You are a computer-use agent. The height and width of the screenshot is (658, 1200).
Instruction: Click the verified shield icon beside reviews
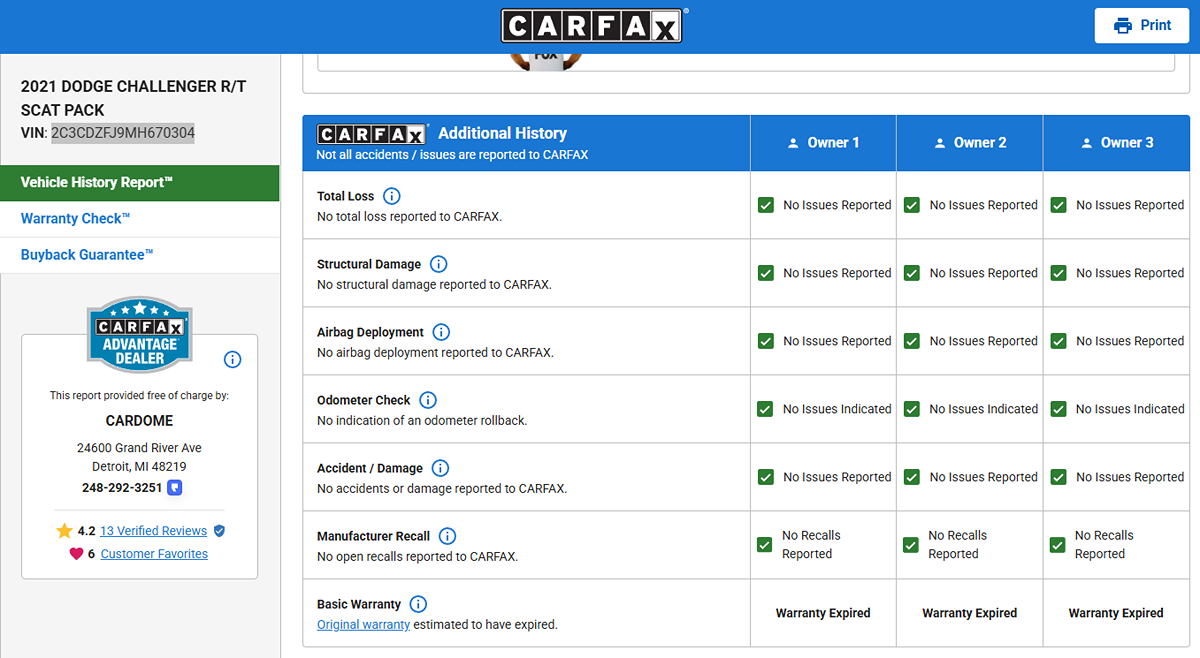tap(219, 531)
